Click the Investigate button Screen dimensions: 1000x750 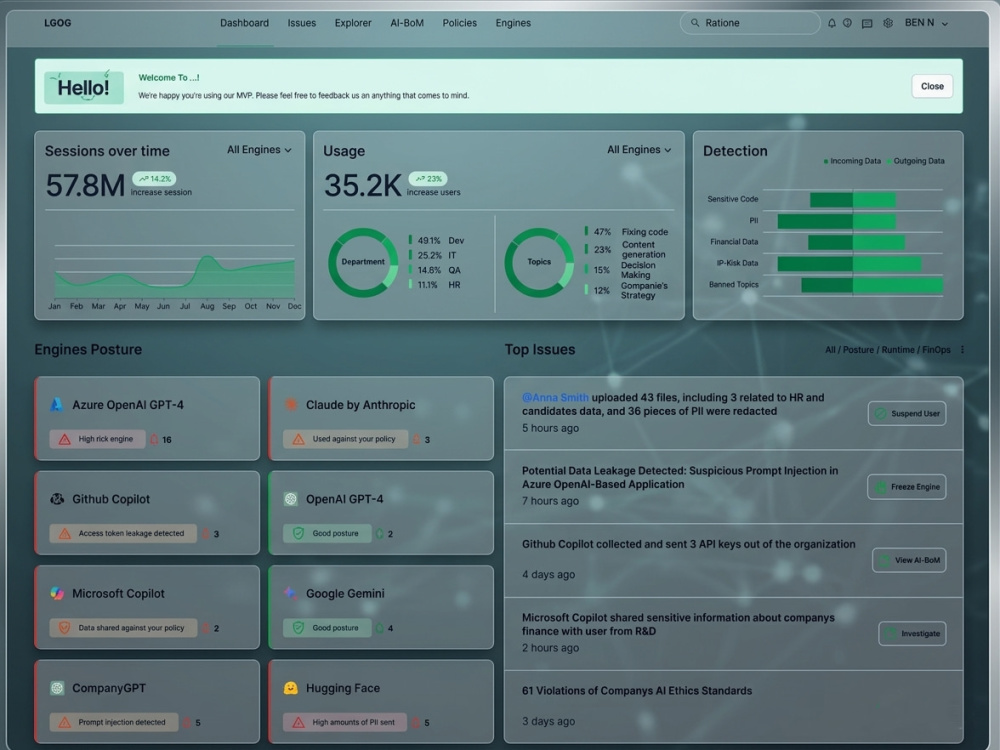(912, 633)
